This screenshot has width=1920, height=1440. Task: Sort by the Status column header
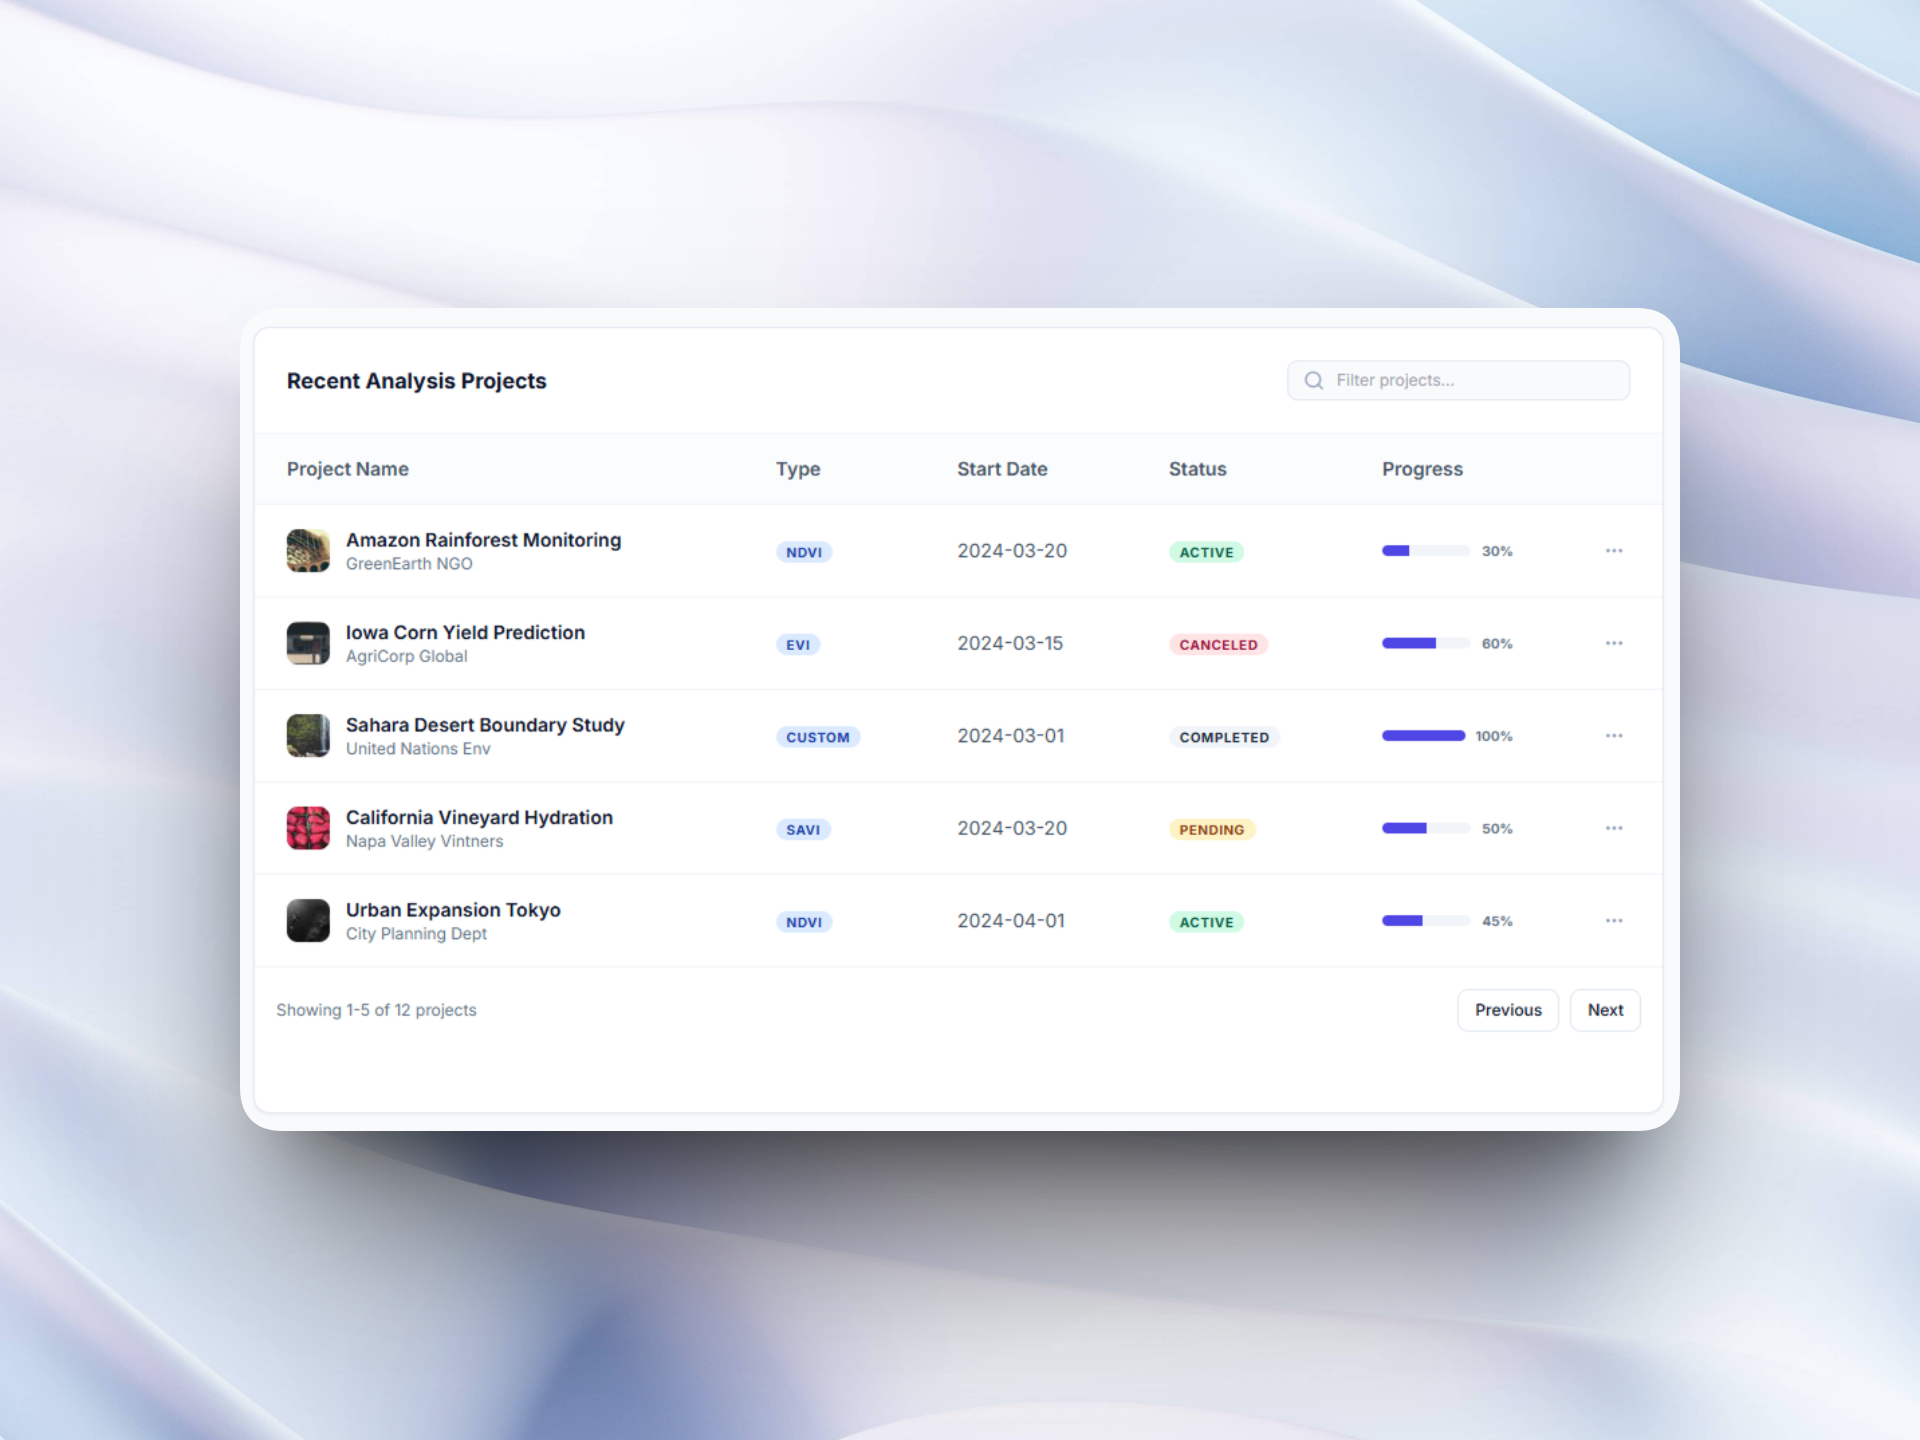(x=1197, y=469)
